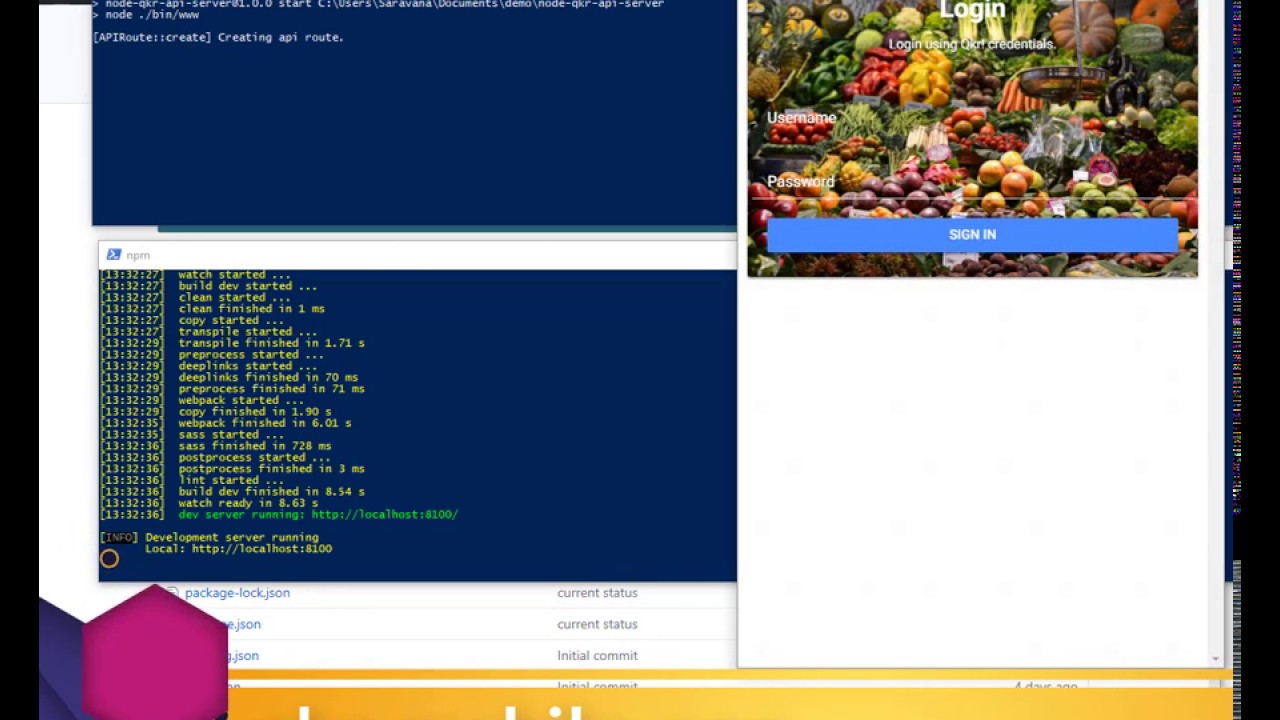
Task: Click '[APIRoute::create] Creating api route.' text
Action: [218, 37]
